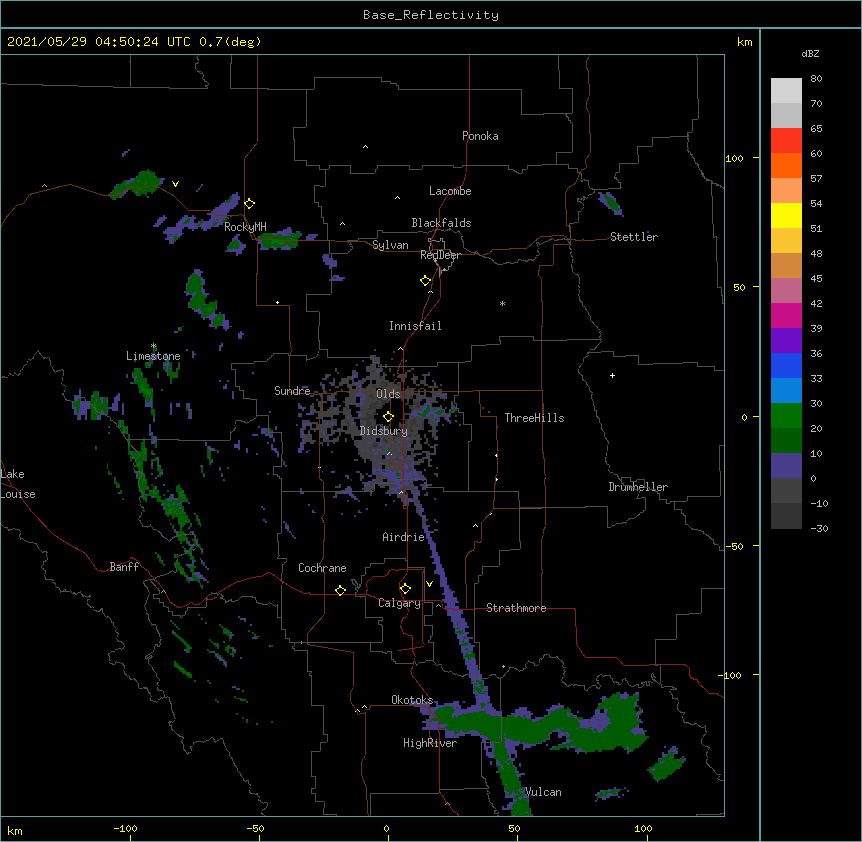The height and width of the screenshot is (842, 862).
Task: Click the Ponoka city label
Action: [480, 136]
